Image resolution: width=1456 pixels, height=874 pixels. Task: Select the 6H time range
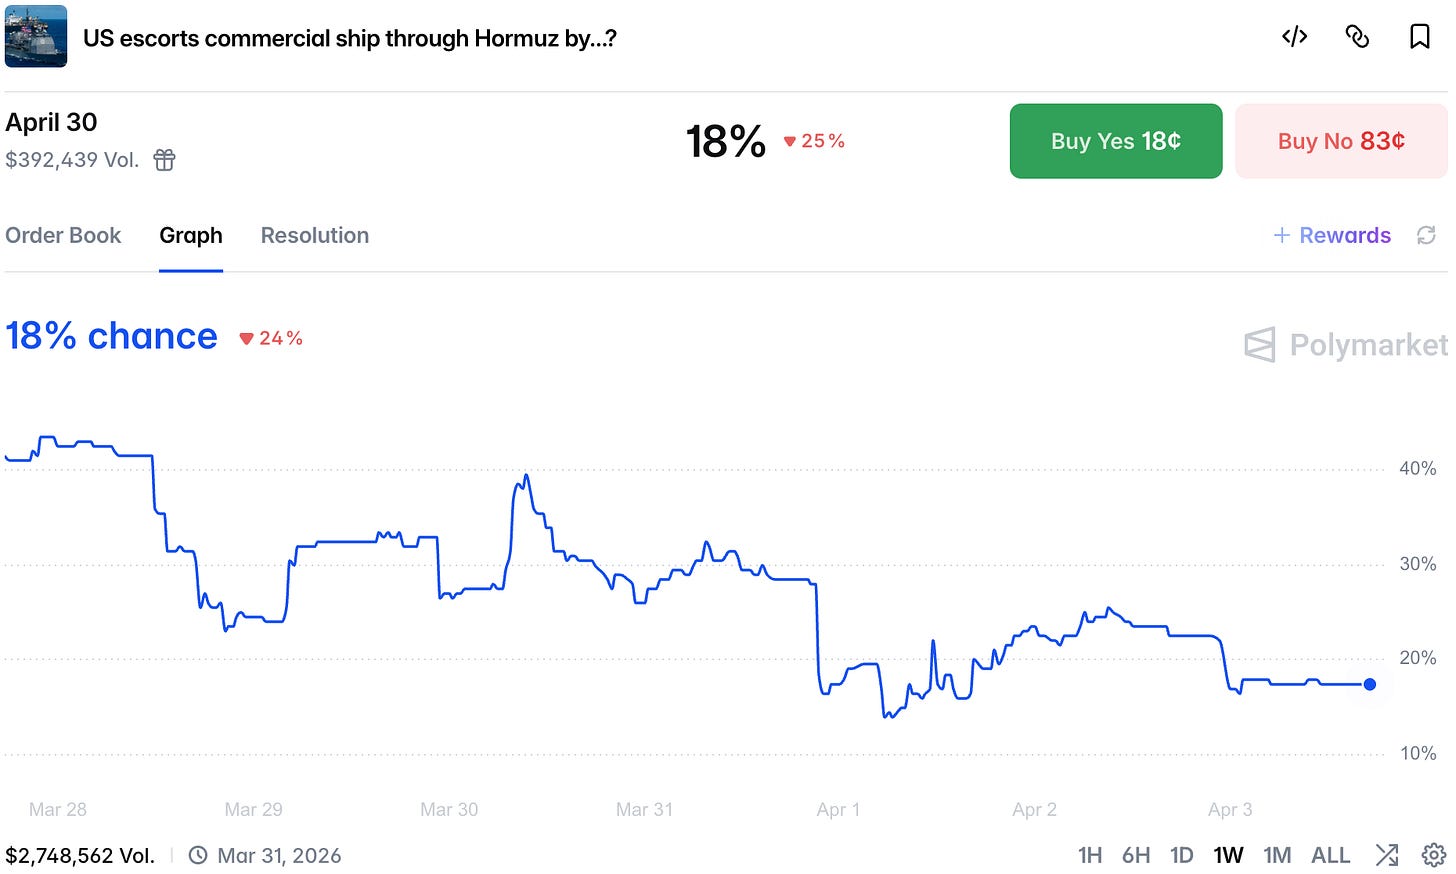(1136, 855)
